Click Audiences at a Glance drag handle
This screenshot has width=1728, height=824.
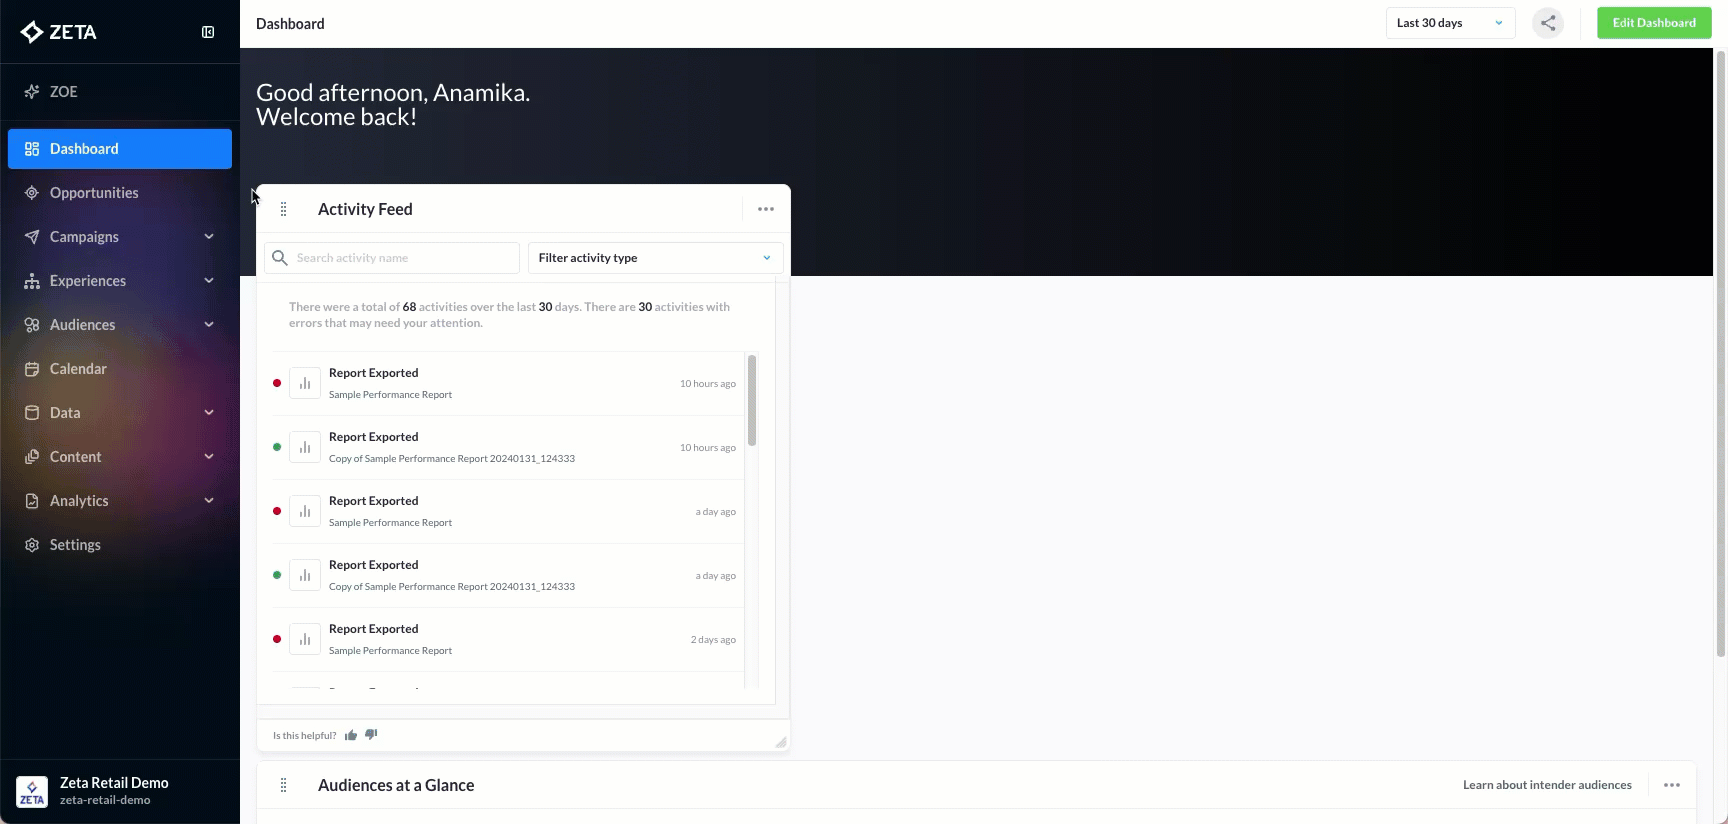pyautogui.click(x=284, y=785)
